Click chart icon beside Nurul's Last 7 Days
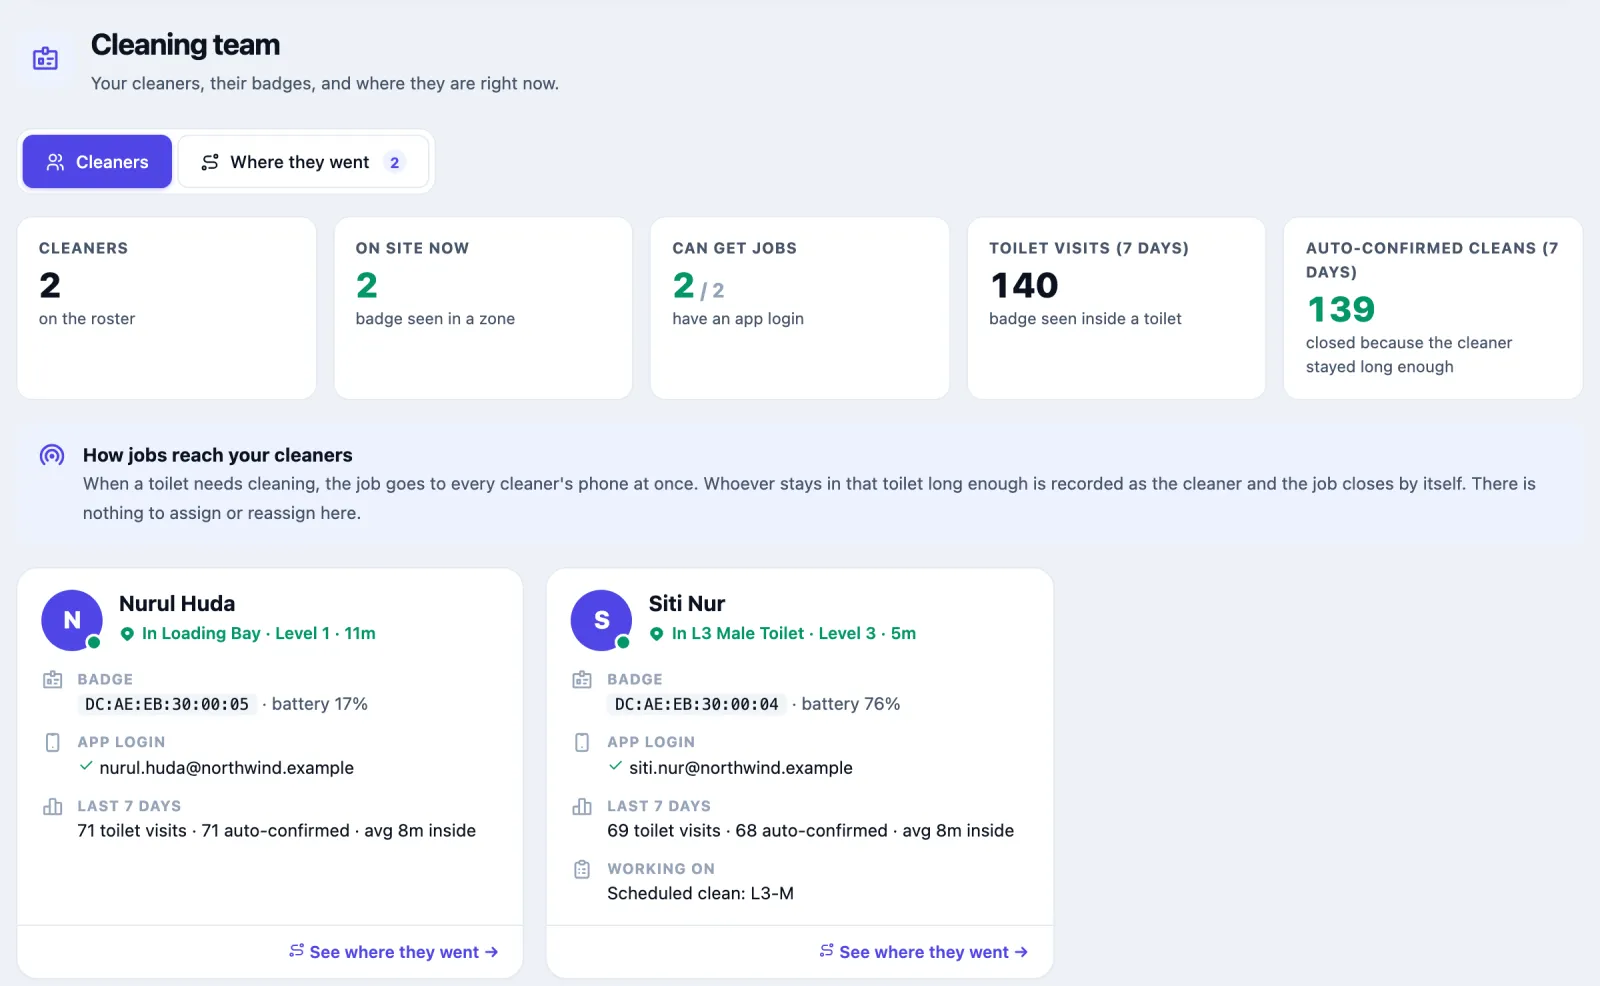1600x986 pixels. pos(53,806)
